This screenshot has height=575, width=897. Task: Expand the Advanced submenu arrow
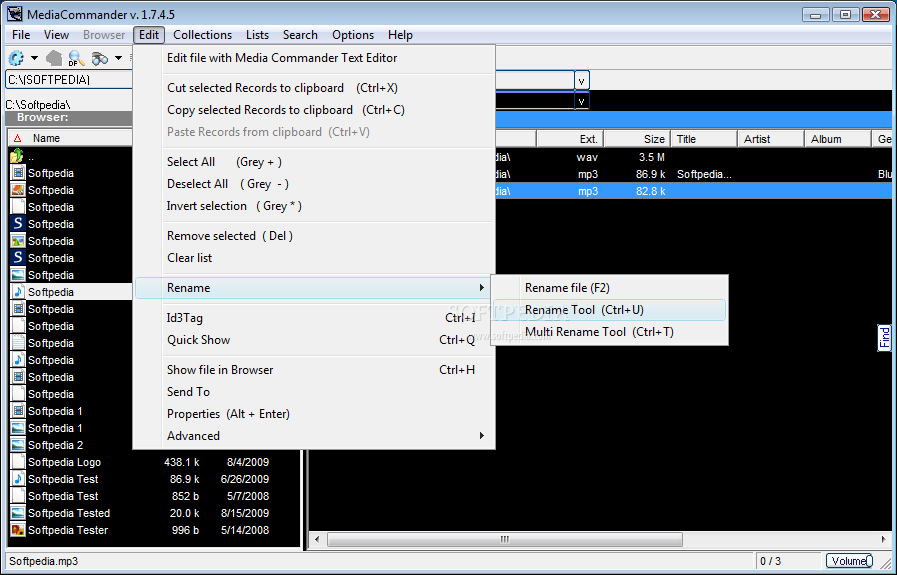482,436
